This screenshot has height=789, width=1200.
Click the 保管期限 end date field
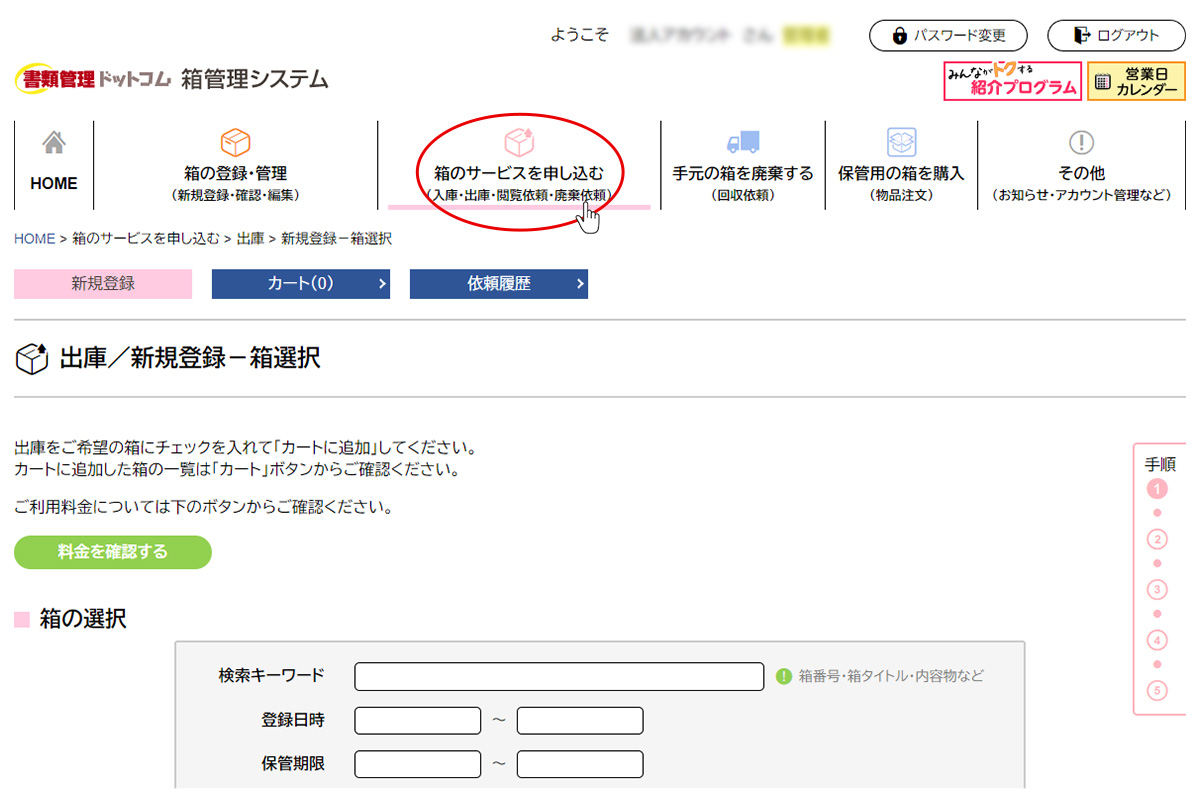(579, 764)
